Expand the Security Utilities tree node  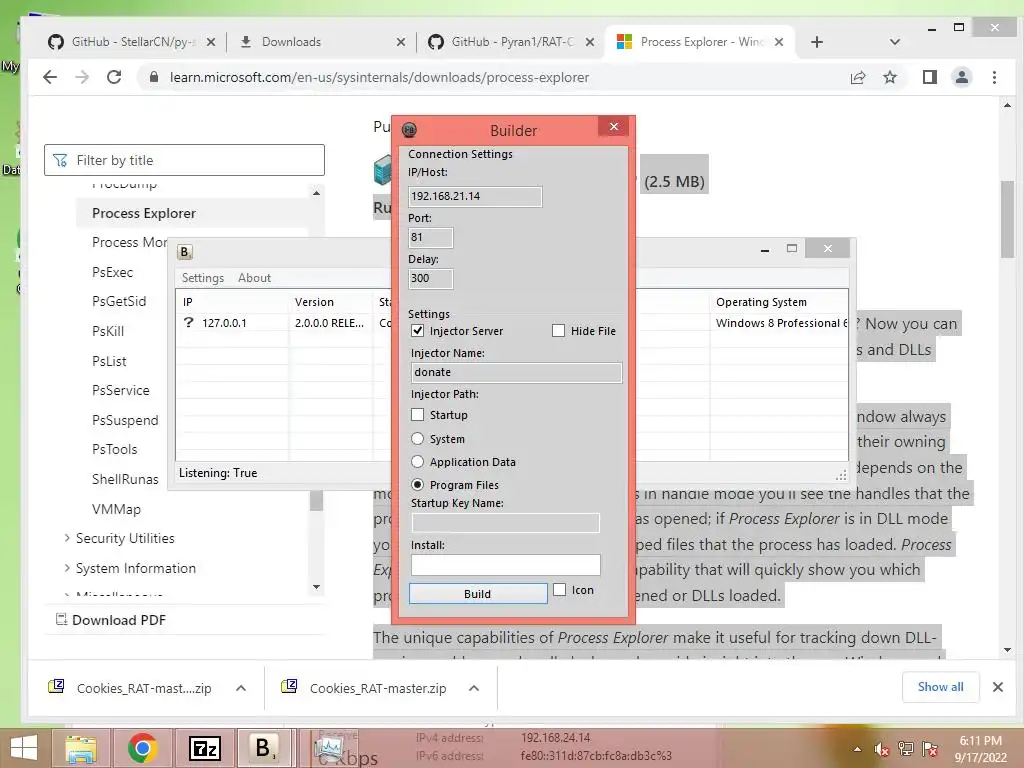click(67, 537)
